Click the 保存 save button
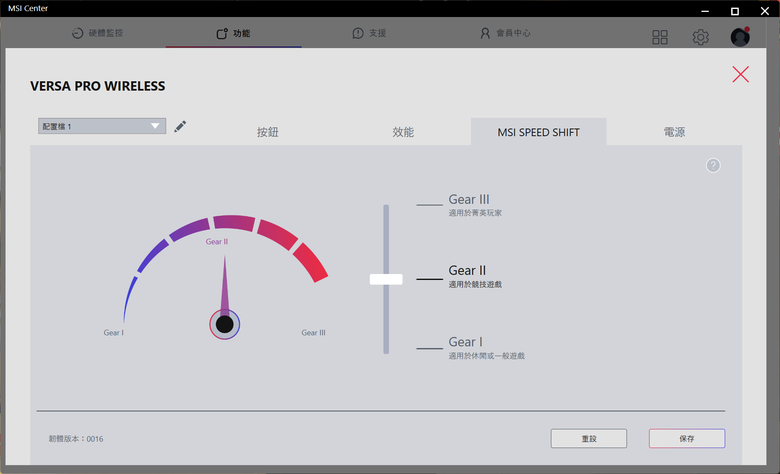 click(686, 438)
